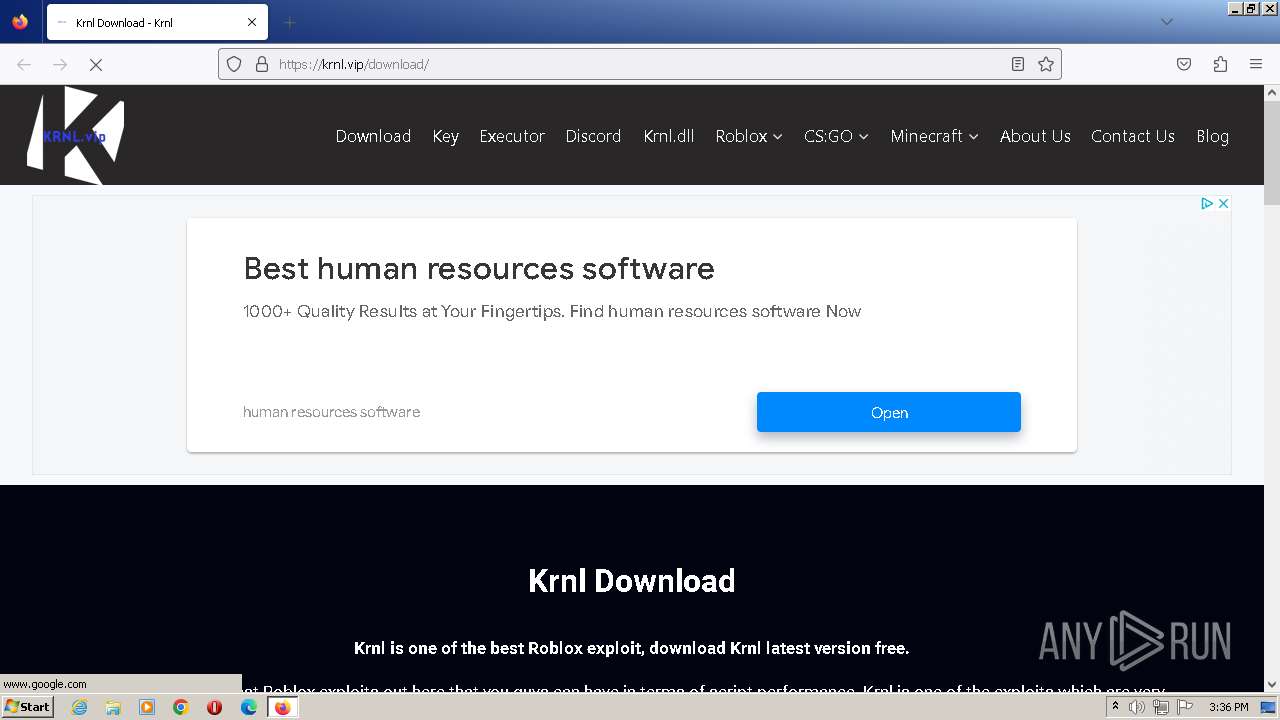
Task: Open the Action Center flag icon
Action: 1185,707
